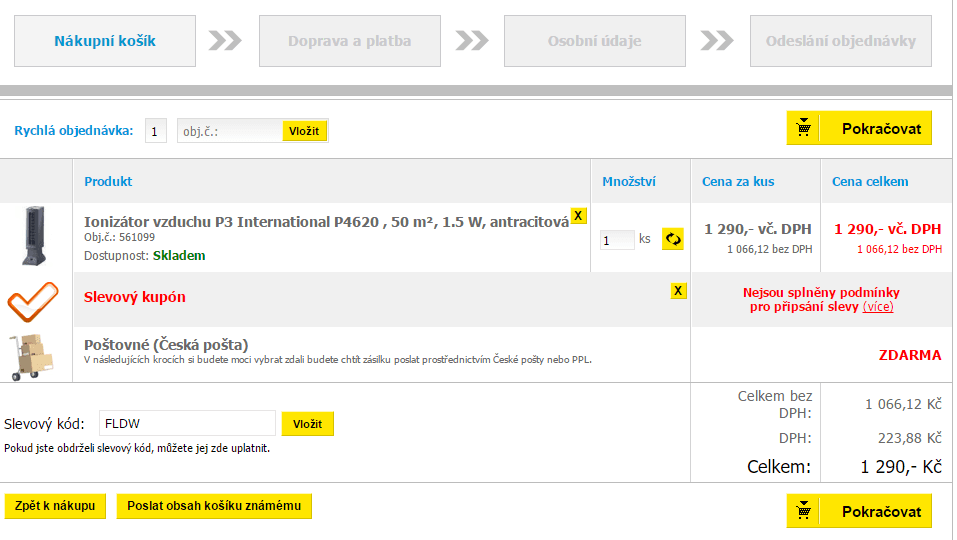Viewport: 957px width, 540px height.
Task: Click the quick order quantity field
Action: (156, 131)
